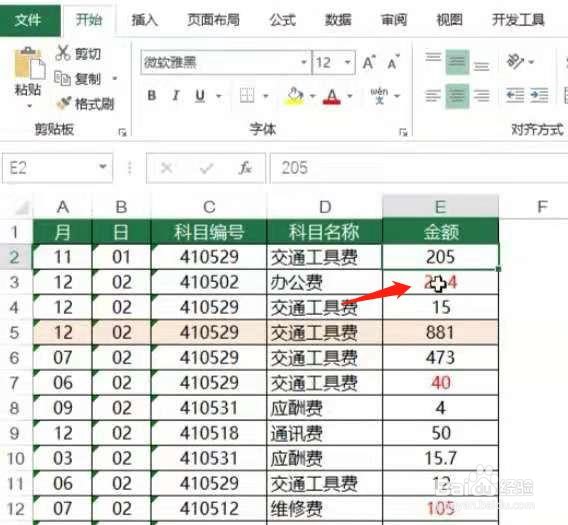
Task: Apply red font color A
Action: [x=332, y=96]
